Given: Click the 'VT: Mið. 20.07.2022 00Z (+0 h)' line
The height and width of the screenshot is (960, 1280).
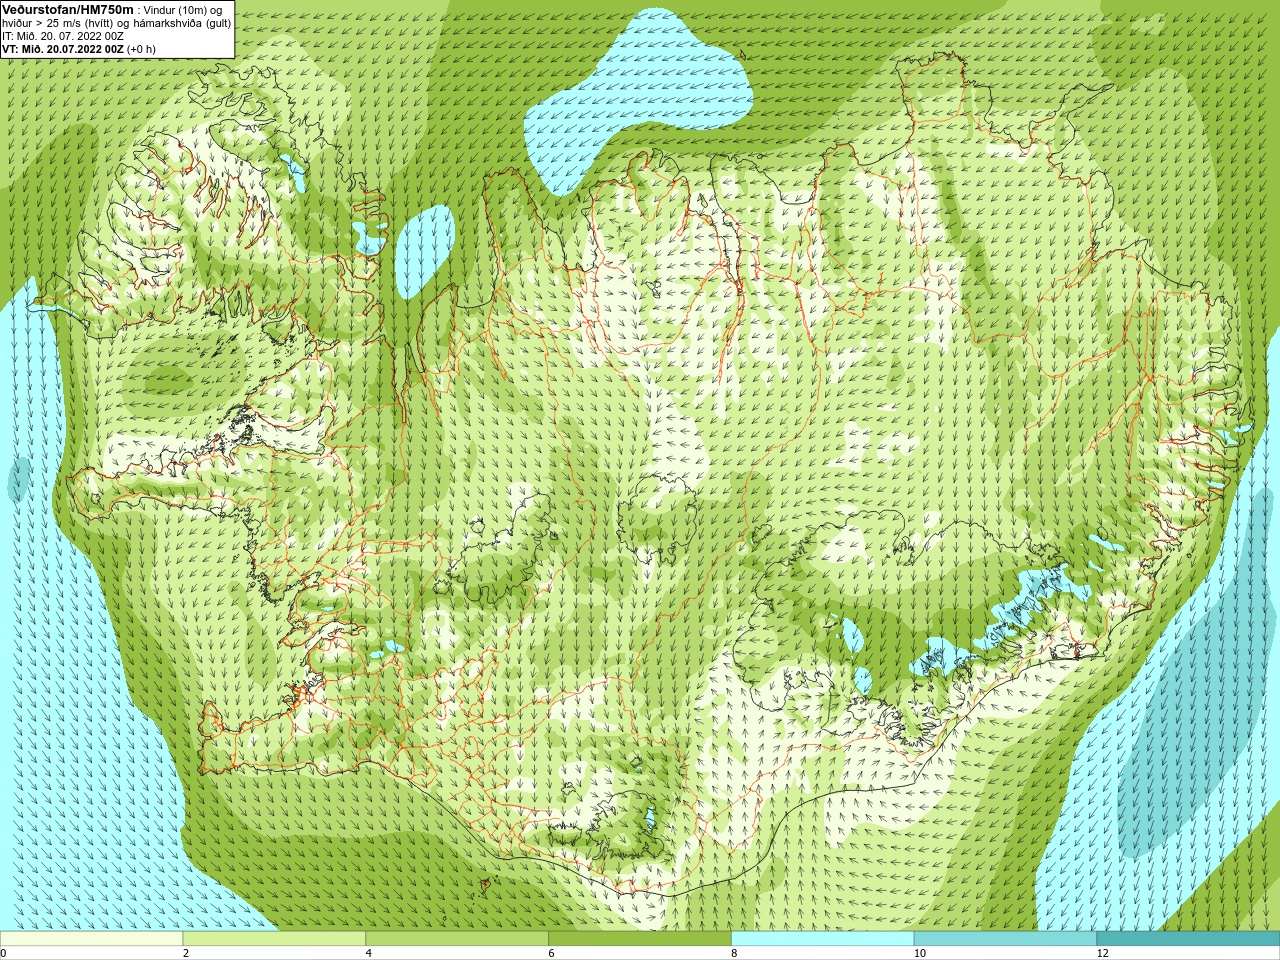Looking at the screenshot, I should point(79,48).
